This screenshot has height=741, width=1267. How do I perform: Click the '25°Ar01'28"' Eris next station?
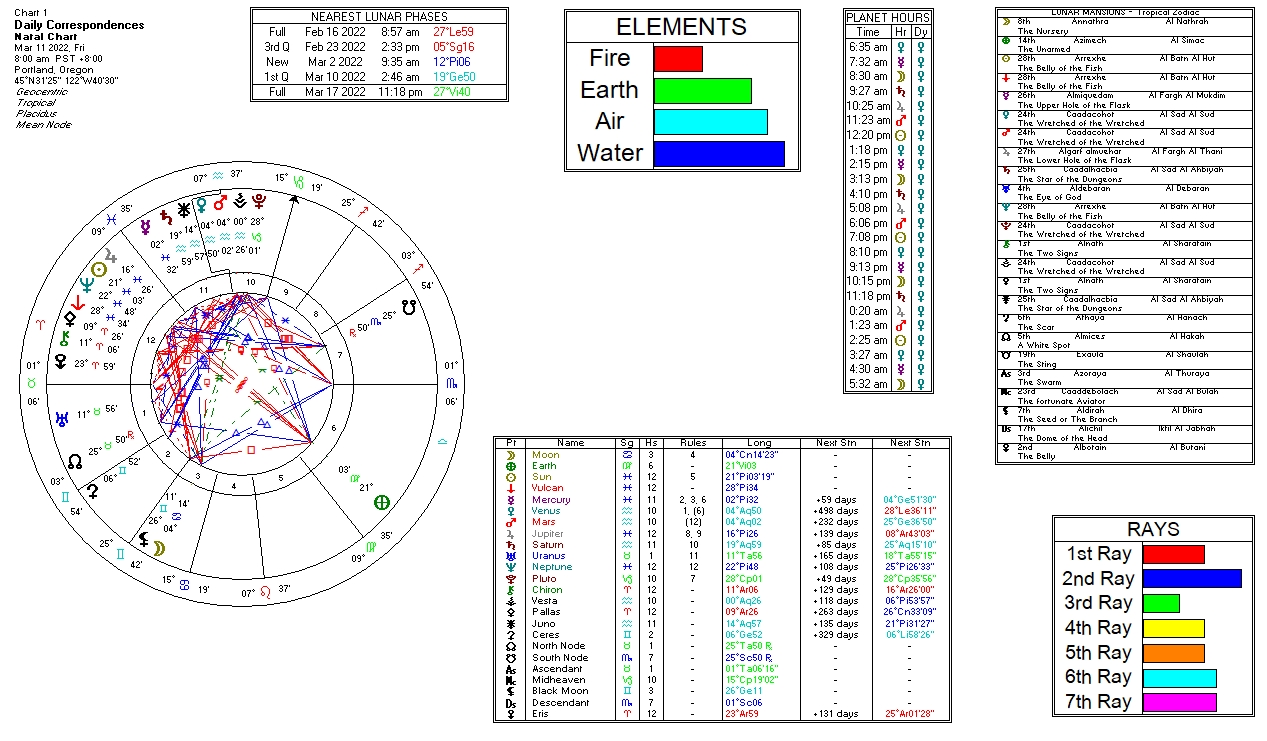909,714
